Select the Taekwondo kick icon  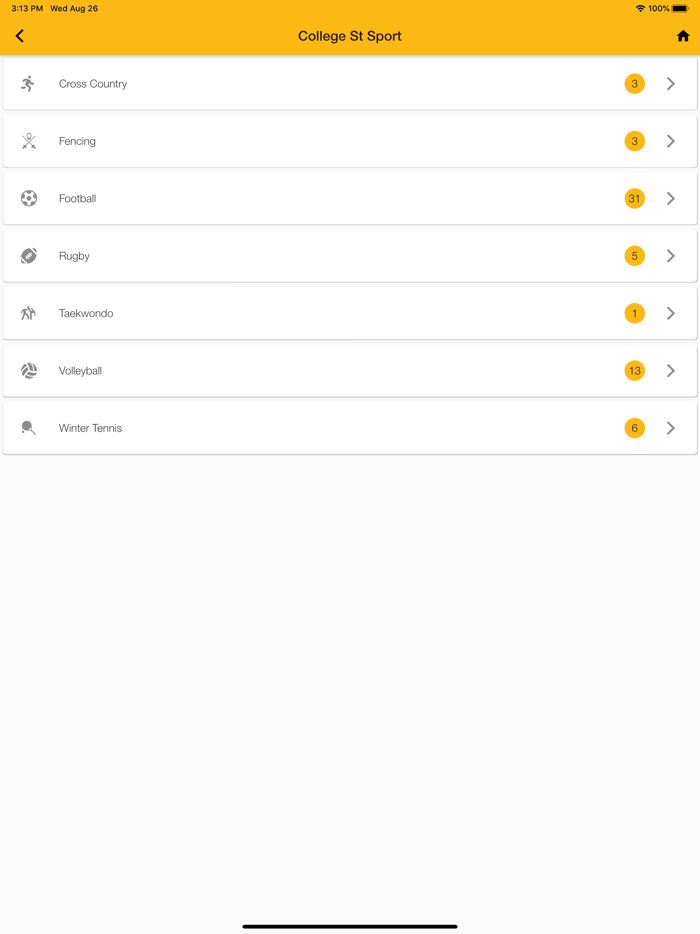point(28,313)
